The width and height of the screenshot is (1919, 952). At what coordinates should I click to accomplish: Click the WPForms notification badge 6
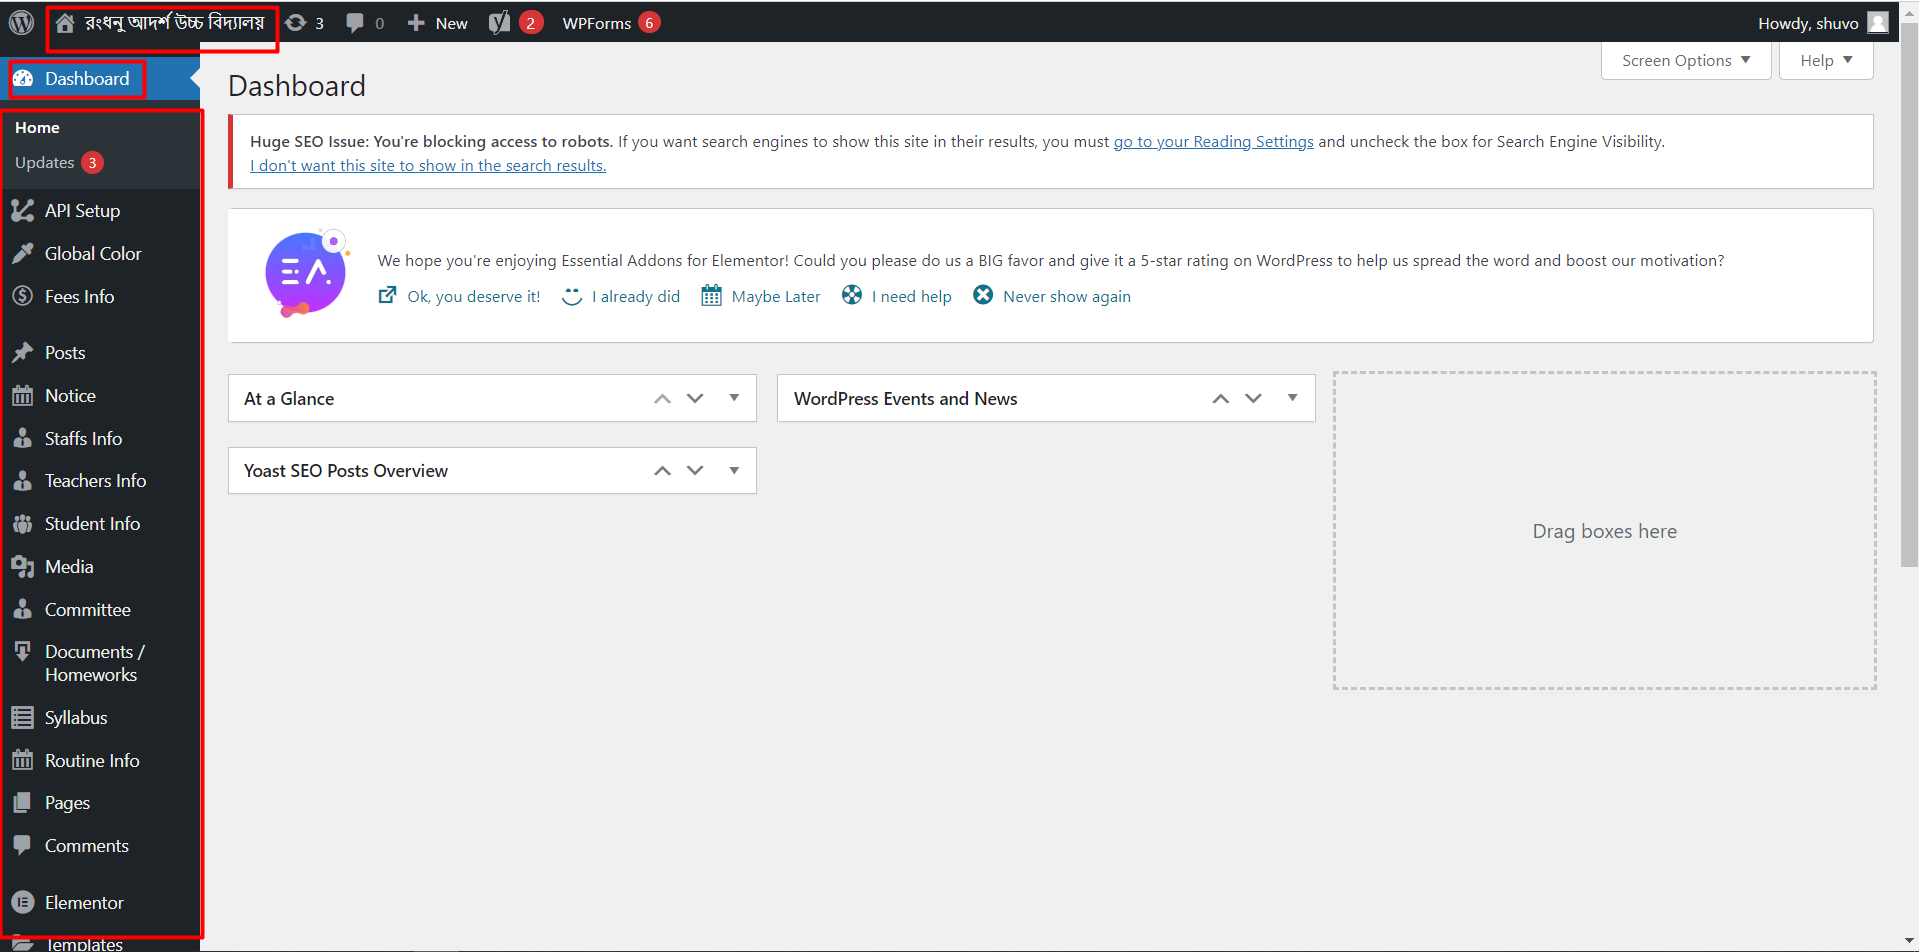[x=649, y=22]
